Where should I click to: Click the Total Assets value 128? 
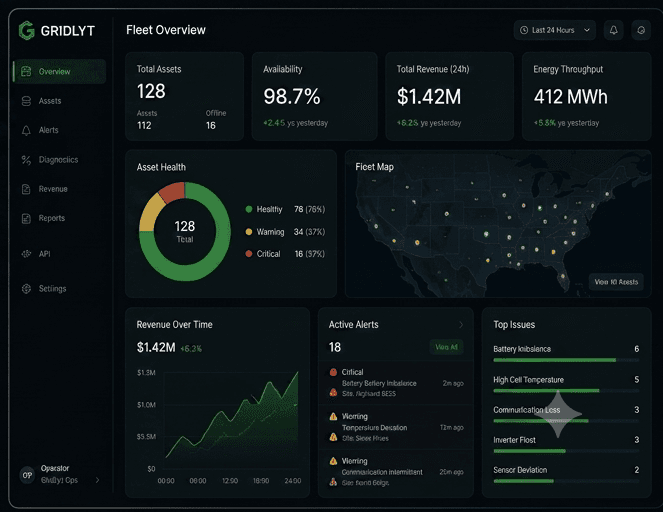[x=151, y=91]
